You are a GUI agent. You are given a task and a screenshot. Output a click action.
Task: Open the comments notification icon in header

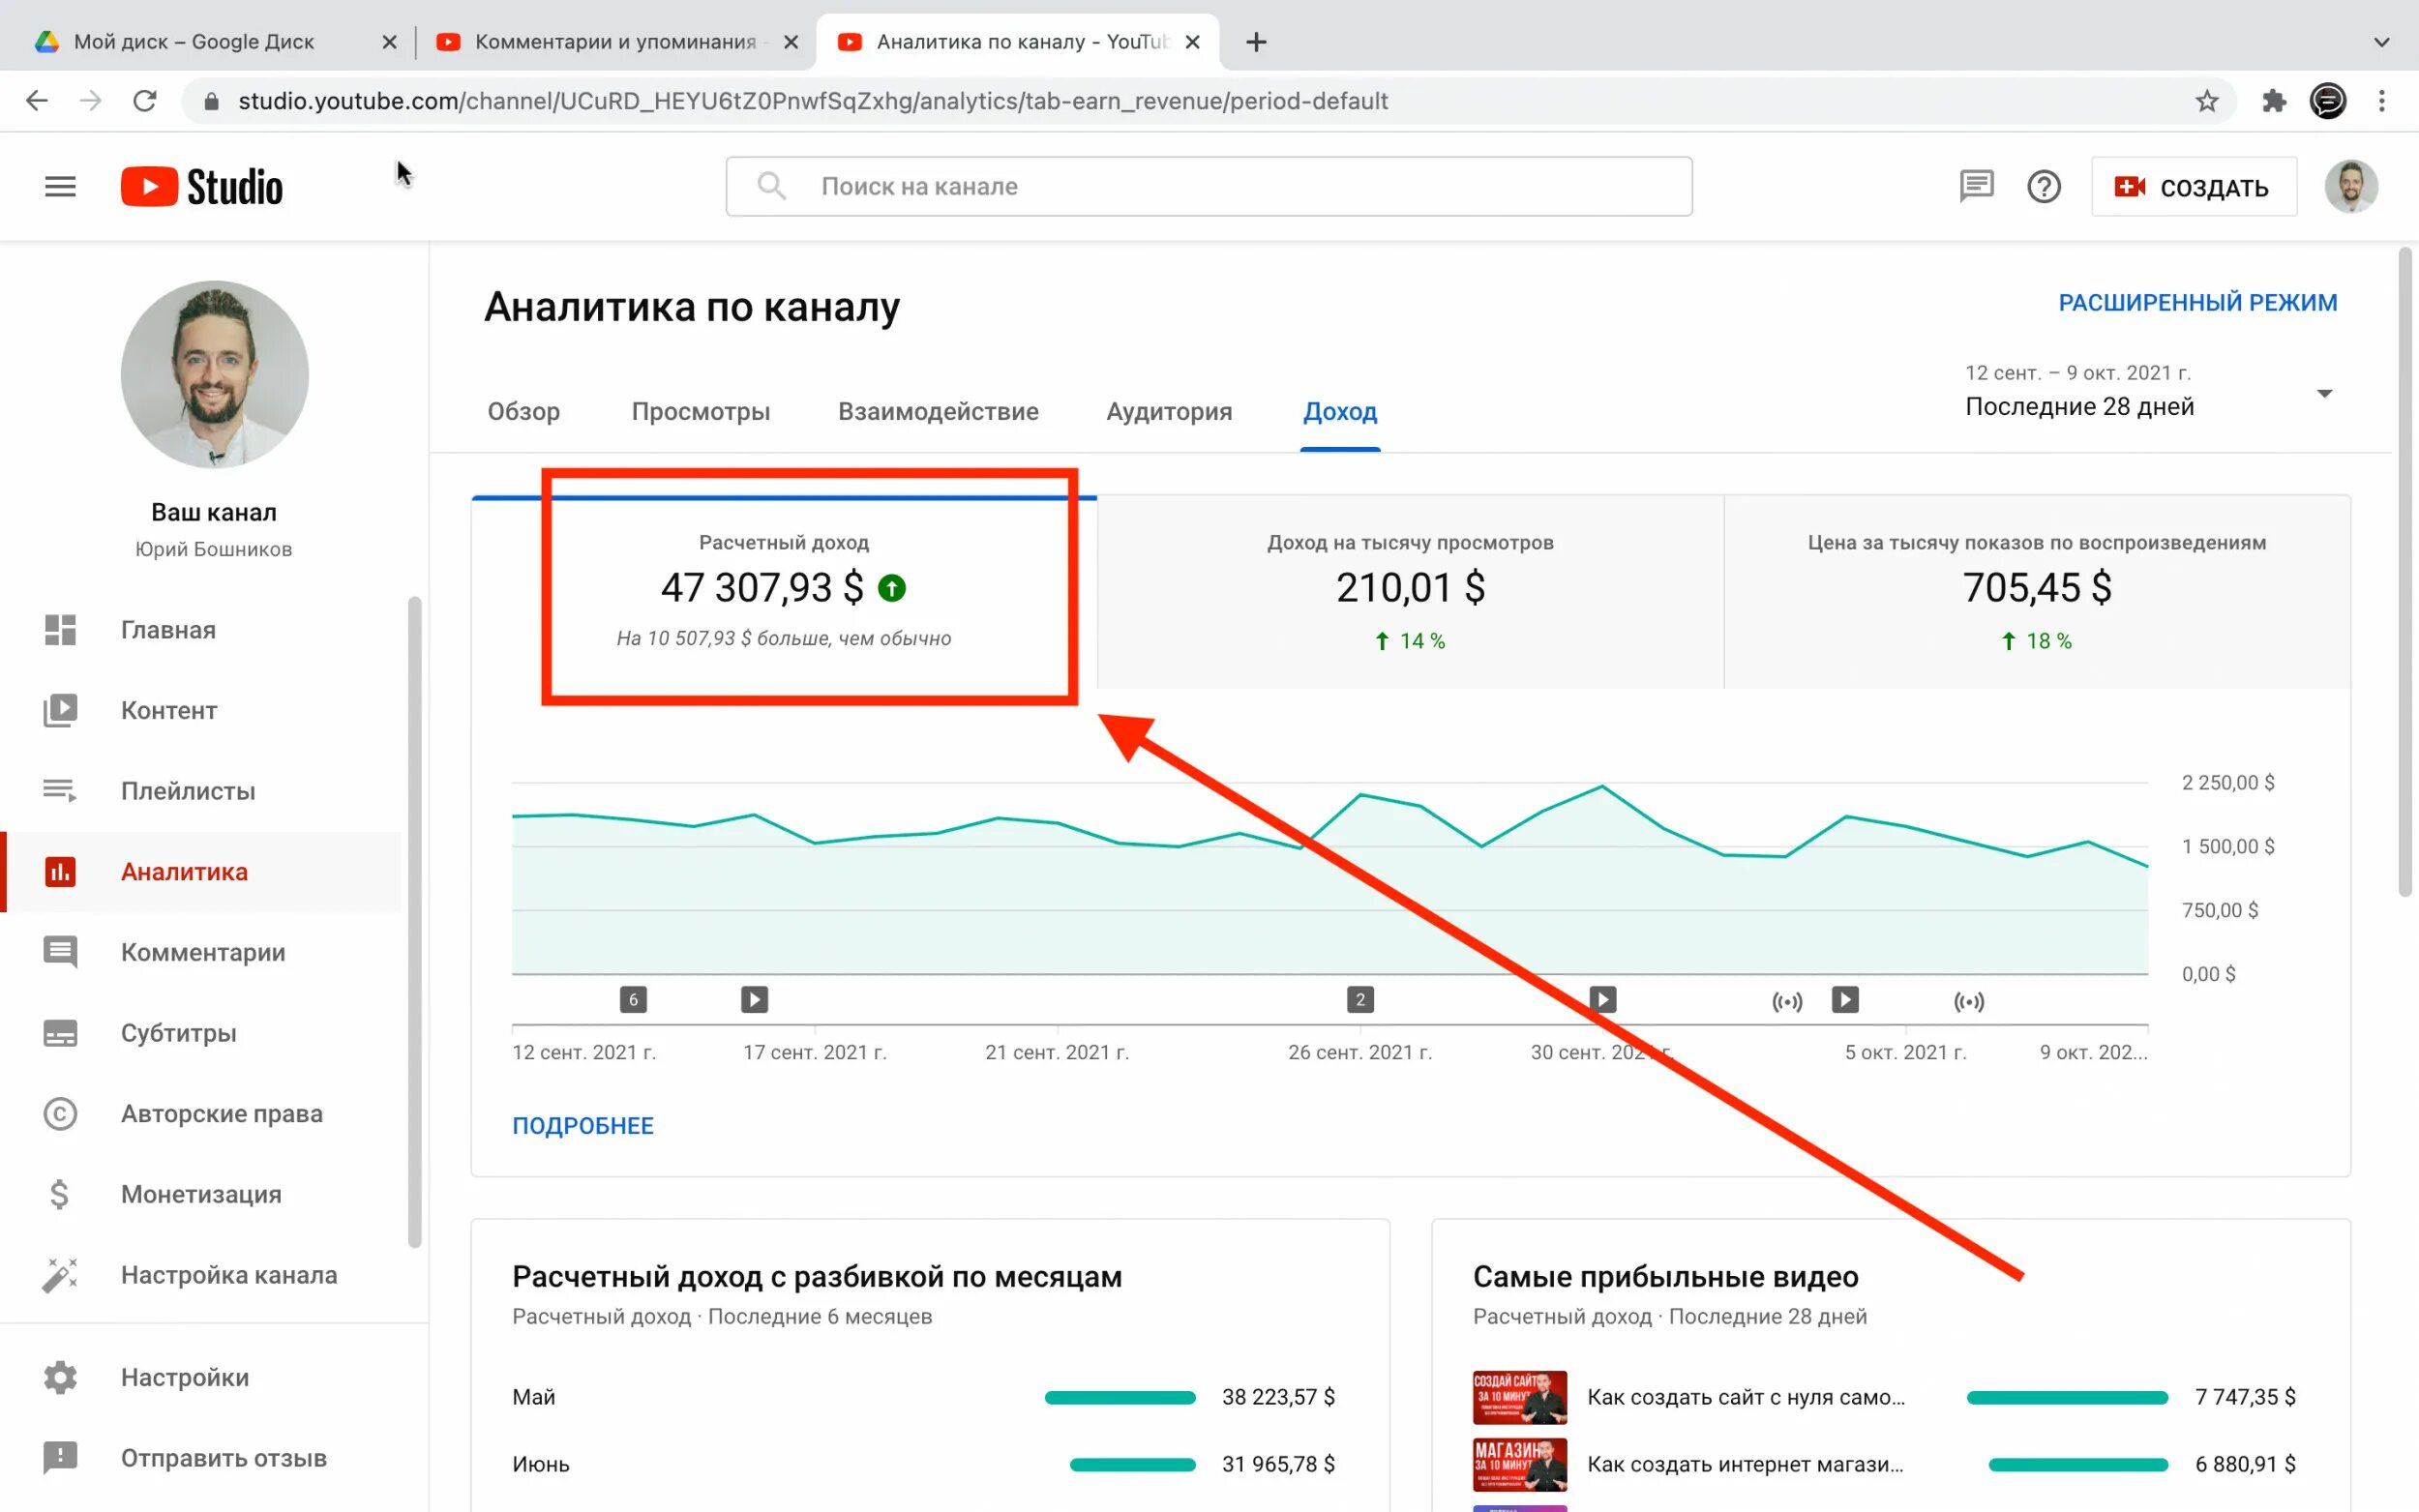point(1976,187)
